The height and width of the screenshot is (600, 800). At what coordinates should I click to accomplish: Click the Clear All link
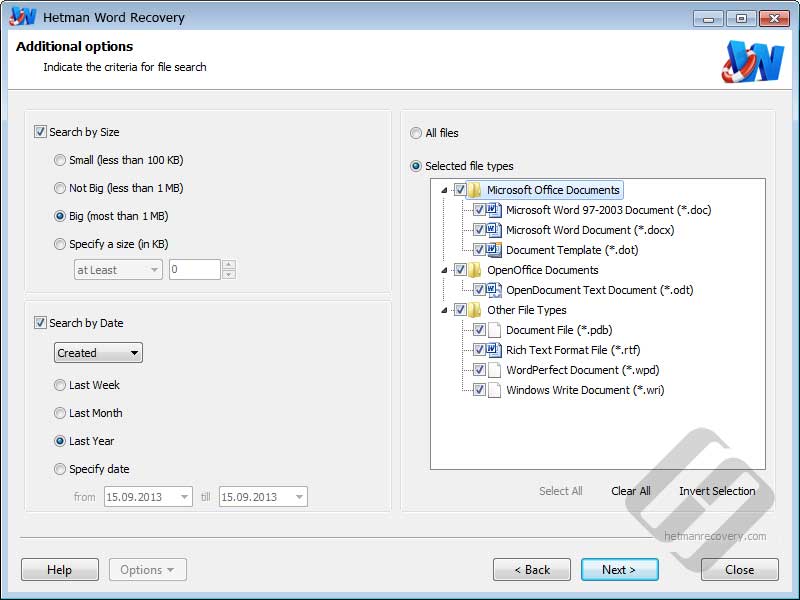click(631, 491)
